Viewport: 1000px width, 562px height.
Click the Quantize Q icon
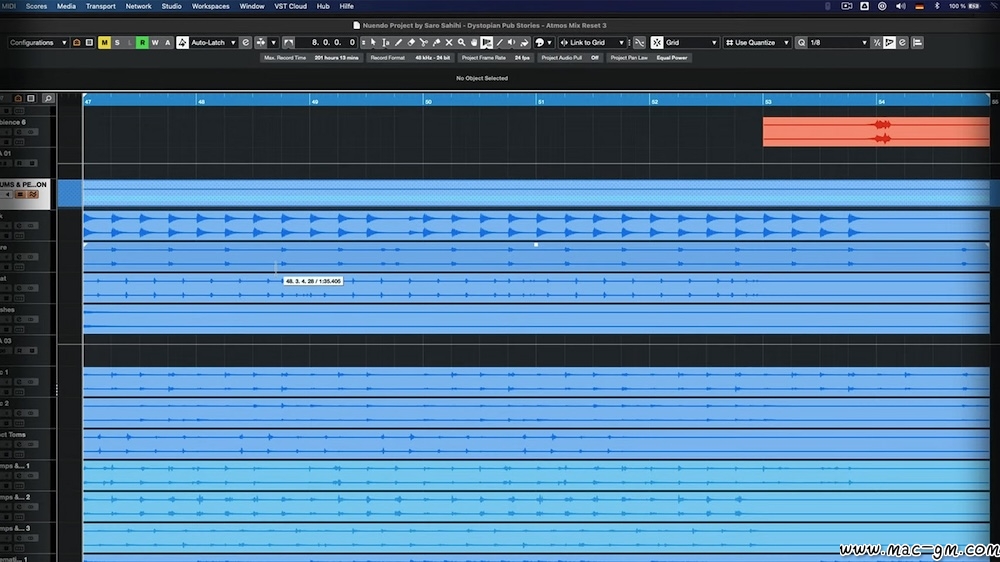tap(802, 43)
